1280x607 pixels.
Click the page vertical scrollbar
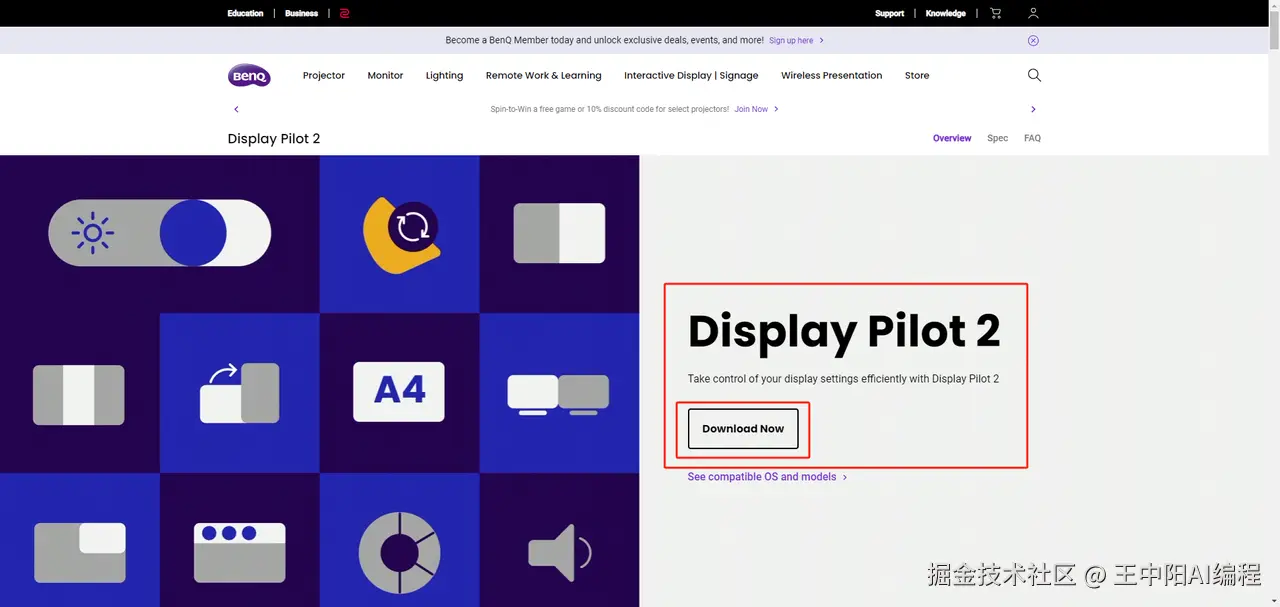click(x=1274, y=303)
